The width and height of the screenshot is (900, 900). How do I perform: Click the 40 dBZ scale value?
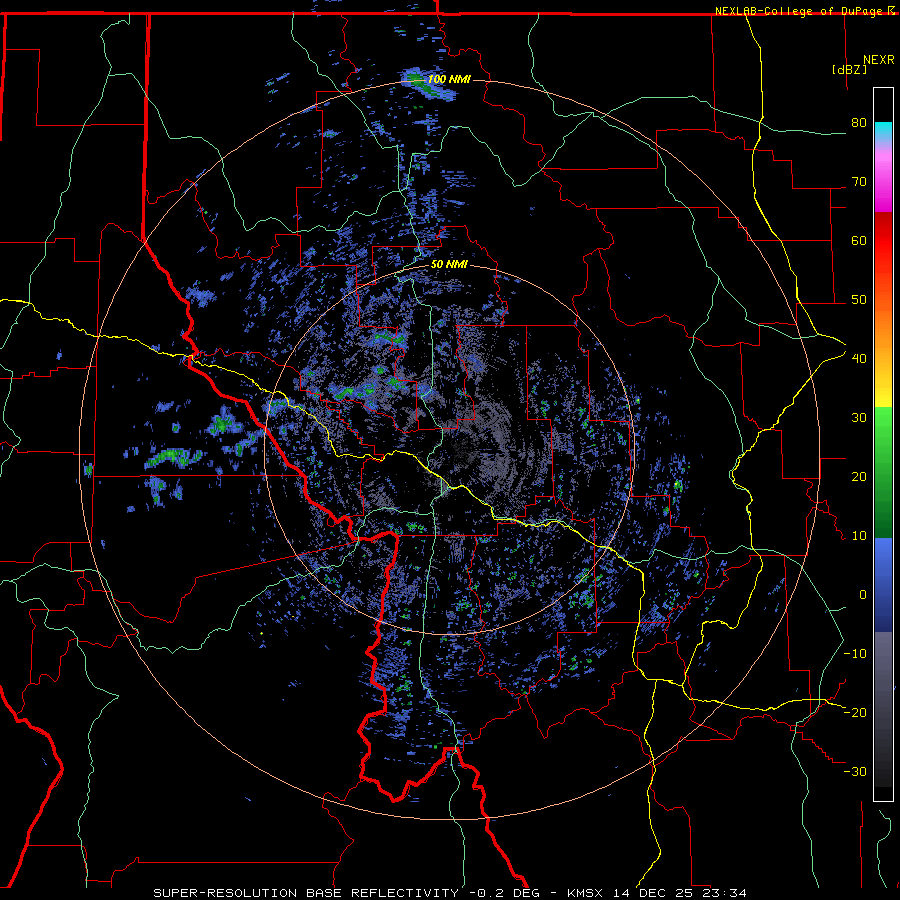pos(859,359)
